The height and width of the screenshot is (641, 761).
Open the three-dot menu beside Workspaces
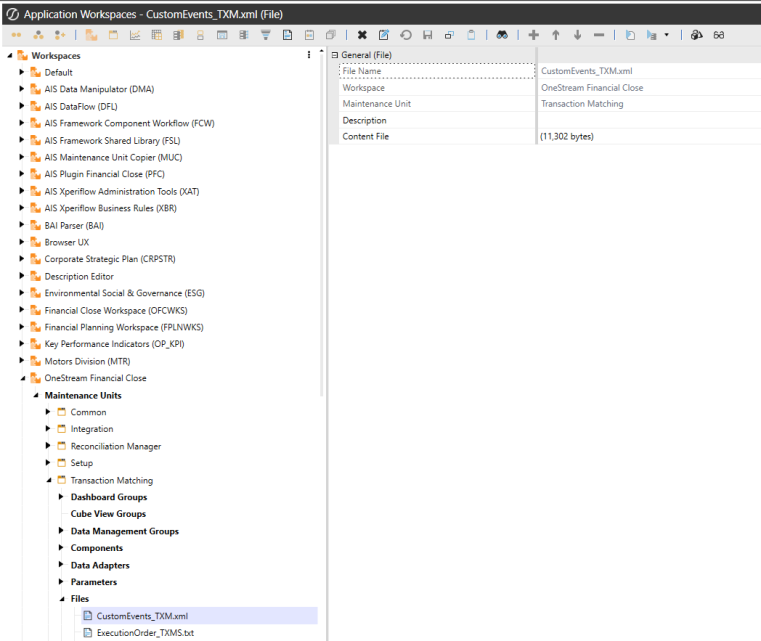pos(309,55)
